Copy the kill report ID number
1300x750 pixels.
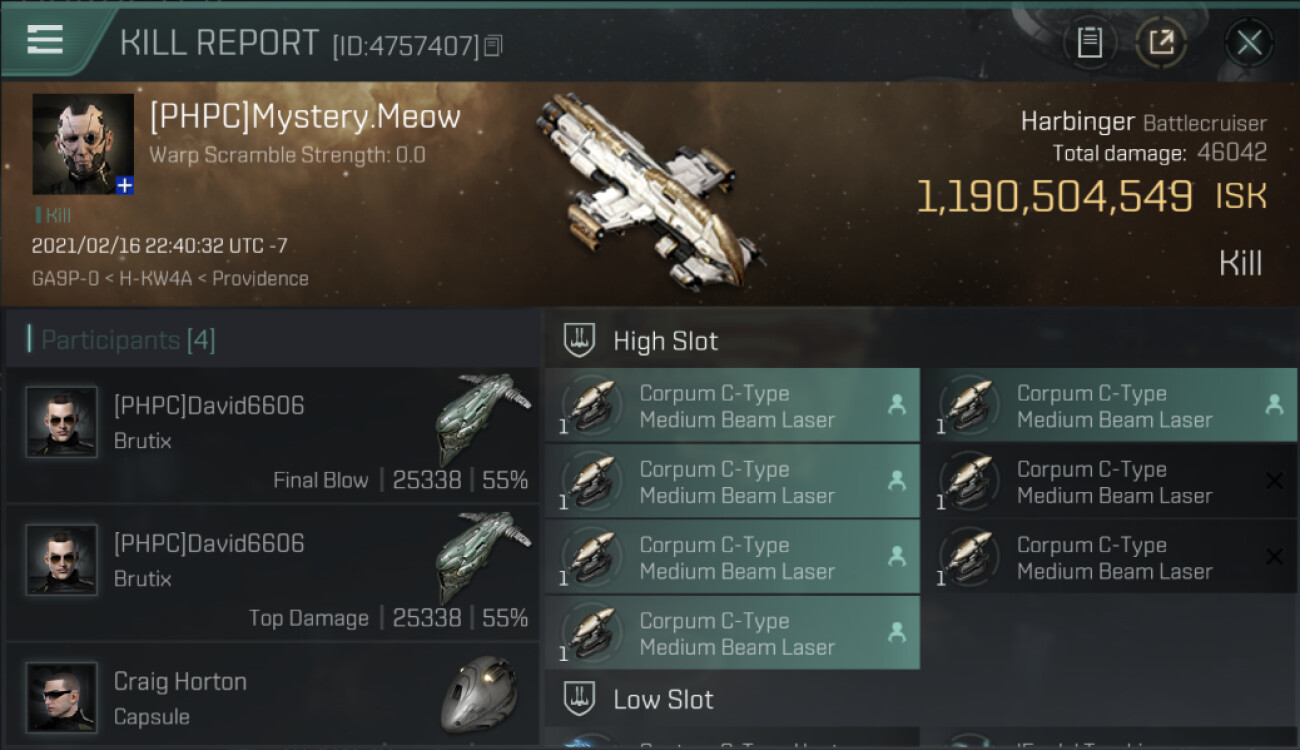493,46
